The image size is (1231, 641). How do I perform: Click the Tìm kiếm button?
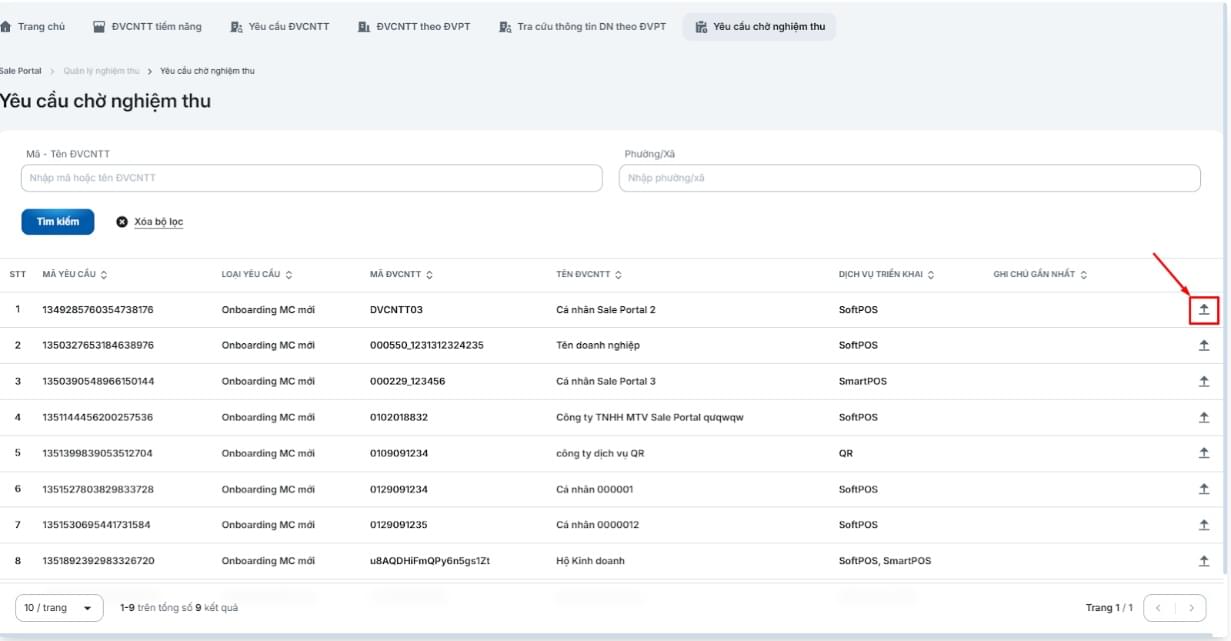[x=58, y=222]
